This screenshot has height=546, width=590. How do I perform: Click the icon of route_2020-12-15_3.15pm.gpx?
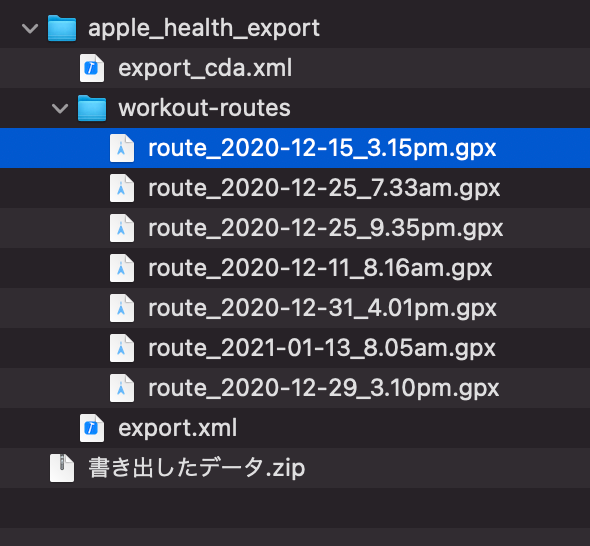(x=122, y=148)
